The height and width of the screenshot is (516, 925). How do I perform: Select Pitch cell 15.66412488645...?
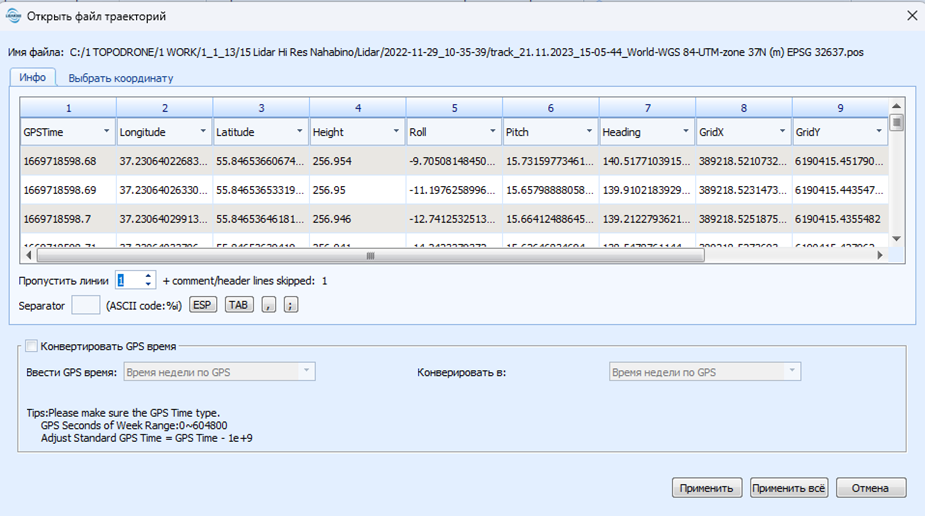[550, 219]
